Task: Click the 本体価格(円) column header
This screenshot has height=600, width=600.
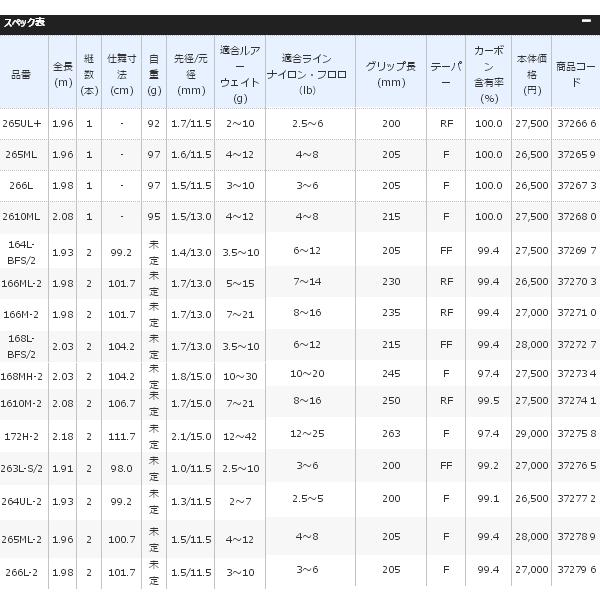Action: point(532,71)
